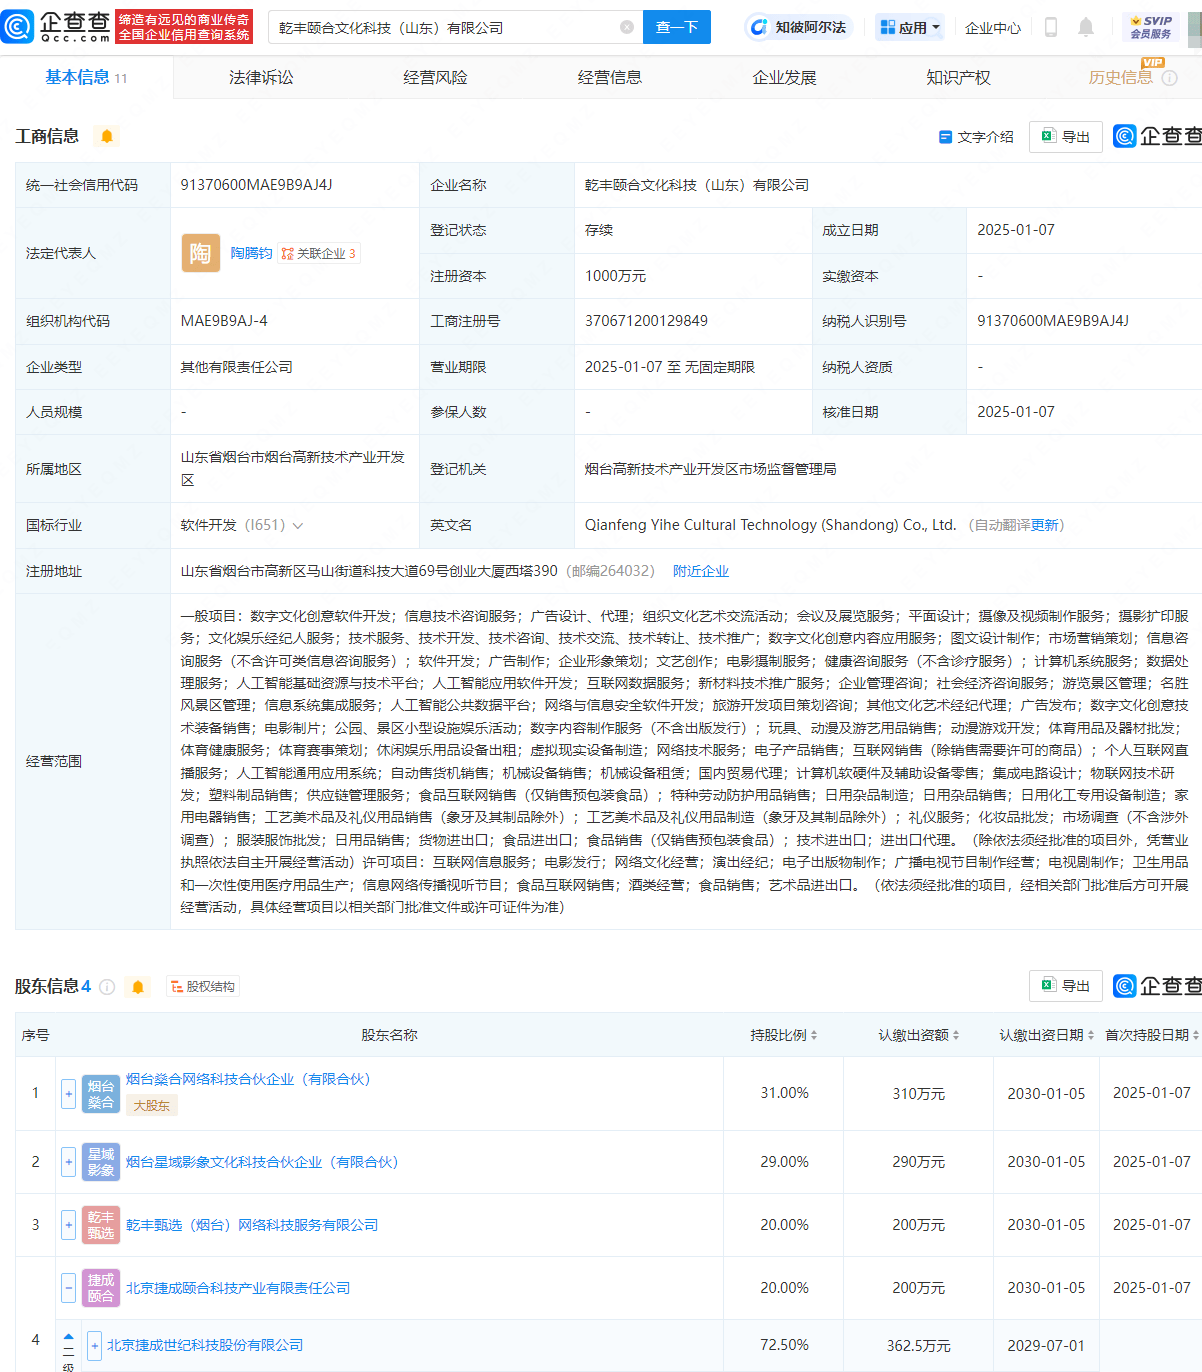Viewport: 1202px width, 1372px height.
Task: Expand shareholder 乾丰甄选（烟台）网络科技 row
Action: [69, 1225]
